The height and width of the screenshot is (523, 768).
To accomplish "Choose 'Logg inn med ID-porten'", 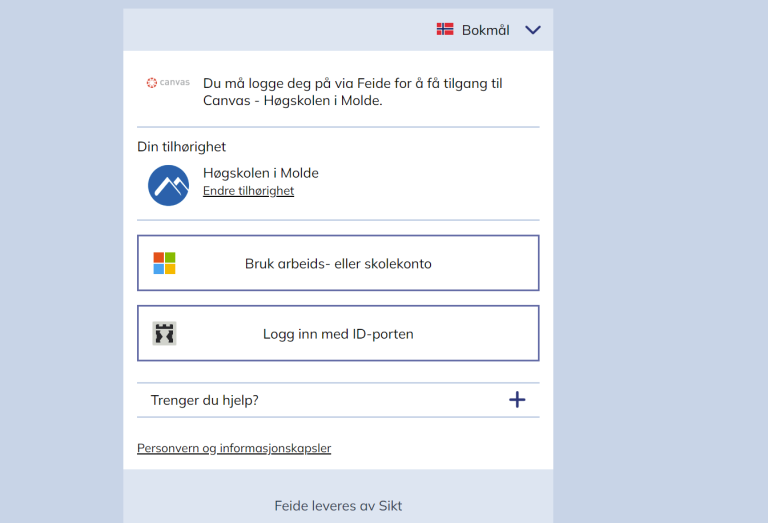I will click(x=338, y=334).
